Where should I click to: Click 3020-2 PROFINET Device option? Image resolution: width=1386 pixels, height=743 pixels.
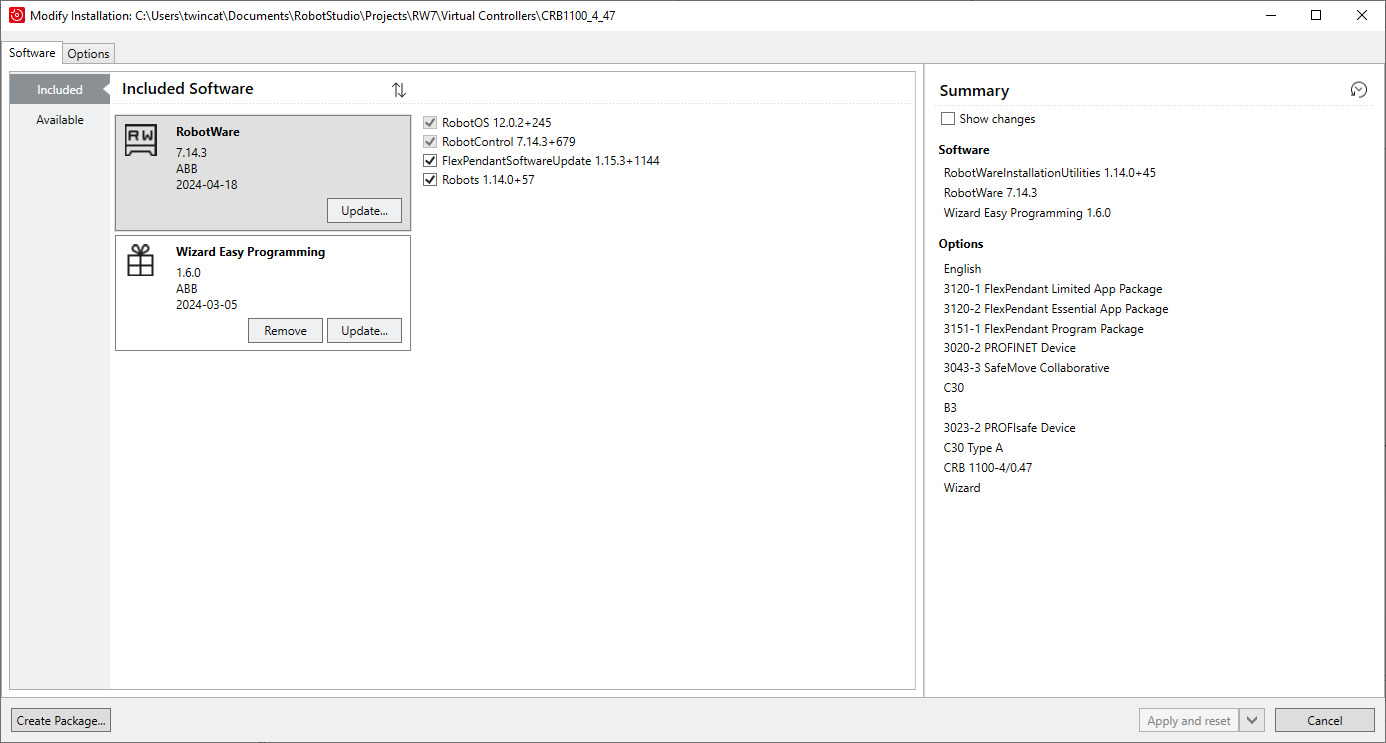pyautogui.click(x=1009, y=348)
